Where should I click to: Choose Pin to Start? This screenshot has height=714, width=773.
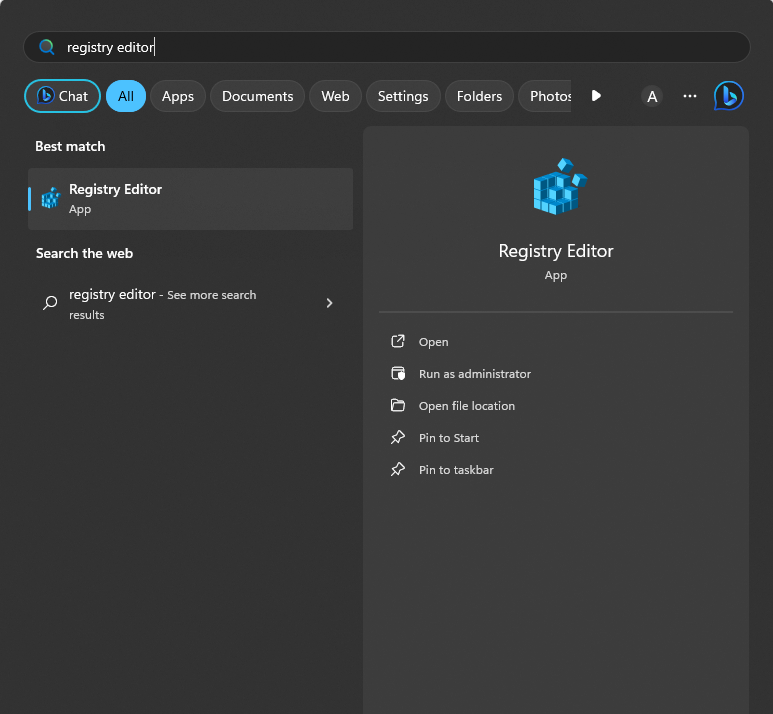448,438
